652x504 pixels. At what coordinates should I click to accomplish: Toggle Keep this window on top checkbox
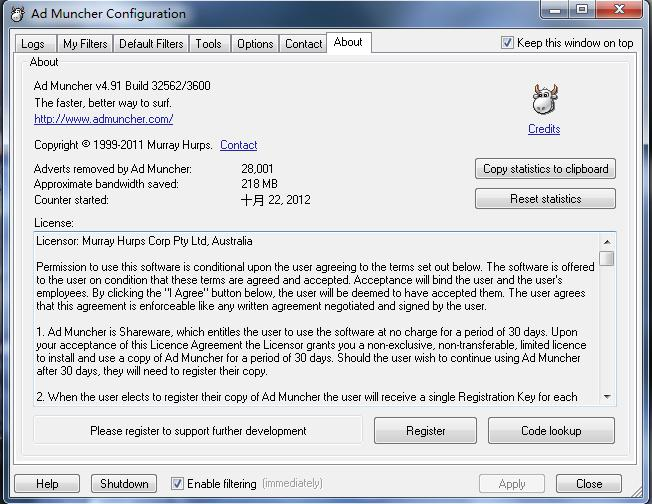[507, 43]
